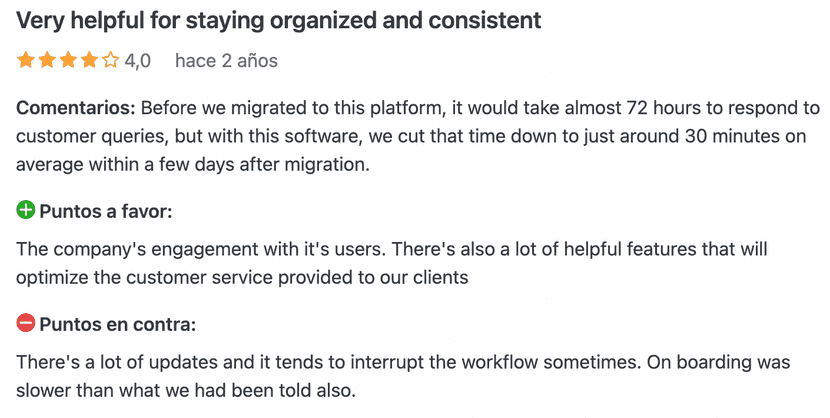Screen dimensions: 830x418
Task: Select the "Puntos a favor:" heading
Action: pos(106,211)
